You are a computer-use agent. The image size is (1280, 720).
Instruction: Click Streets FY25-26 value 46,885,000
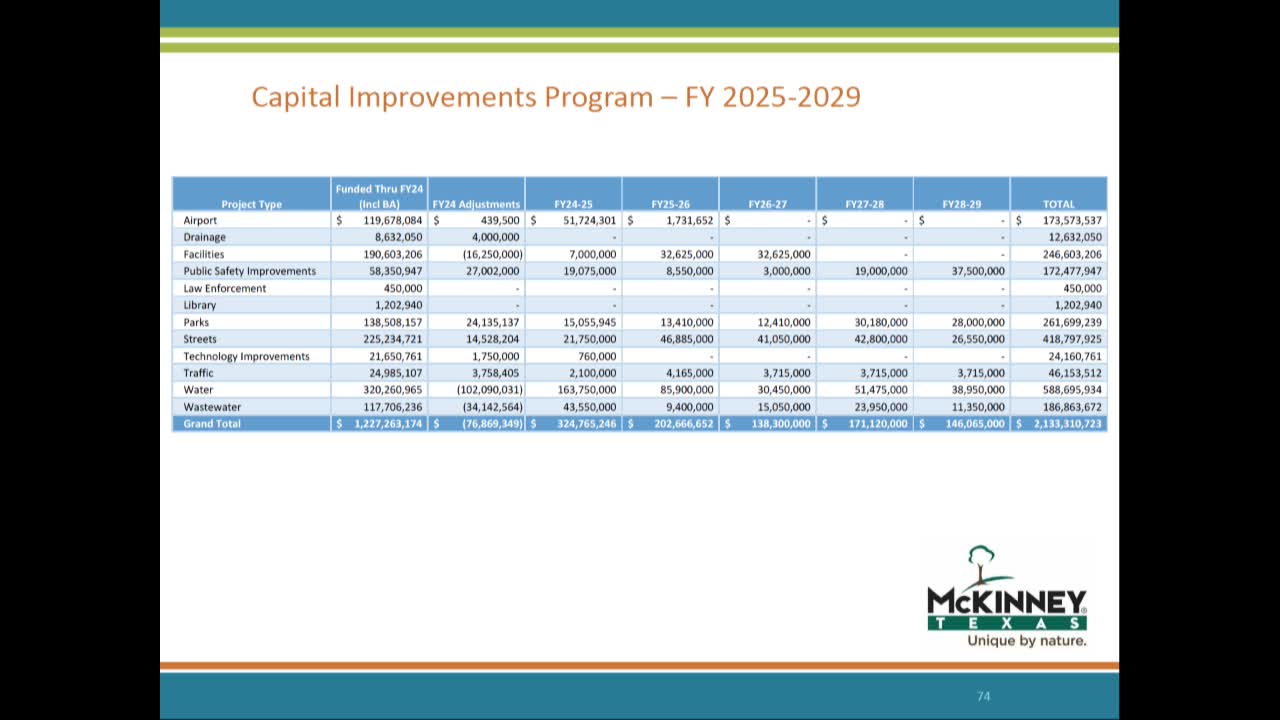click(686, 339)
